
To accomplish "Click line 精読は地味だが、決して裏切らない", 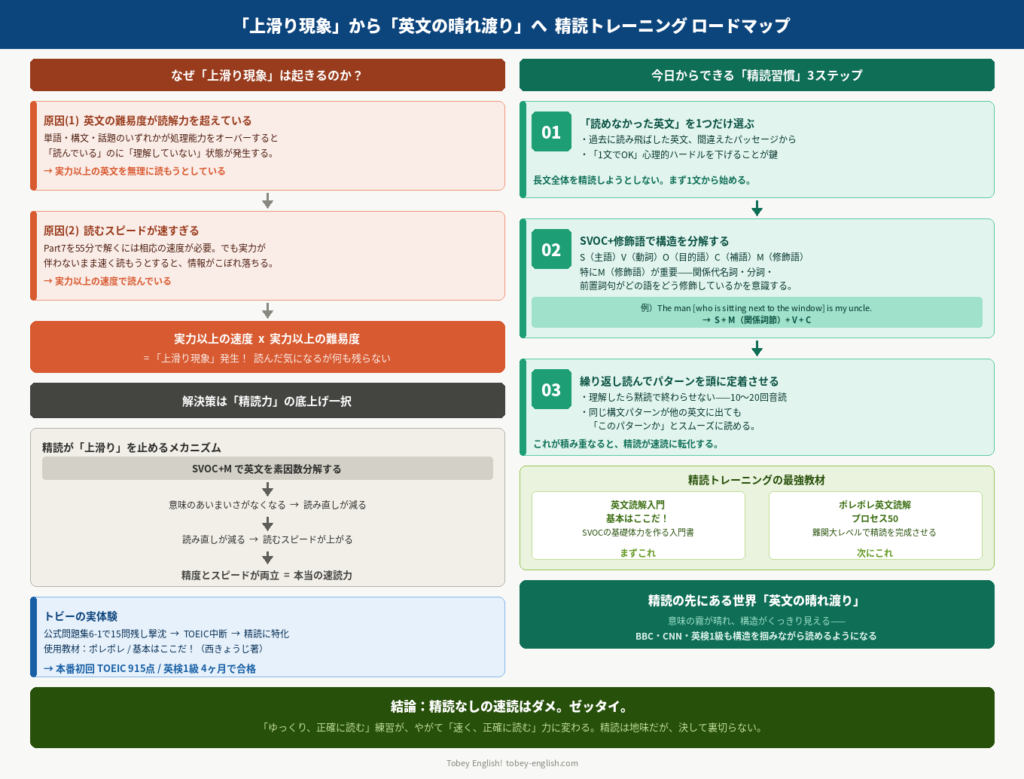I will point(681,727).
